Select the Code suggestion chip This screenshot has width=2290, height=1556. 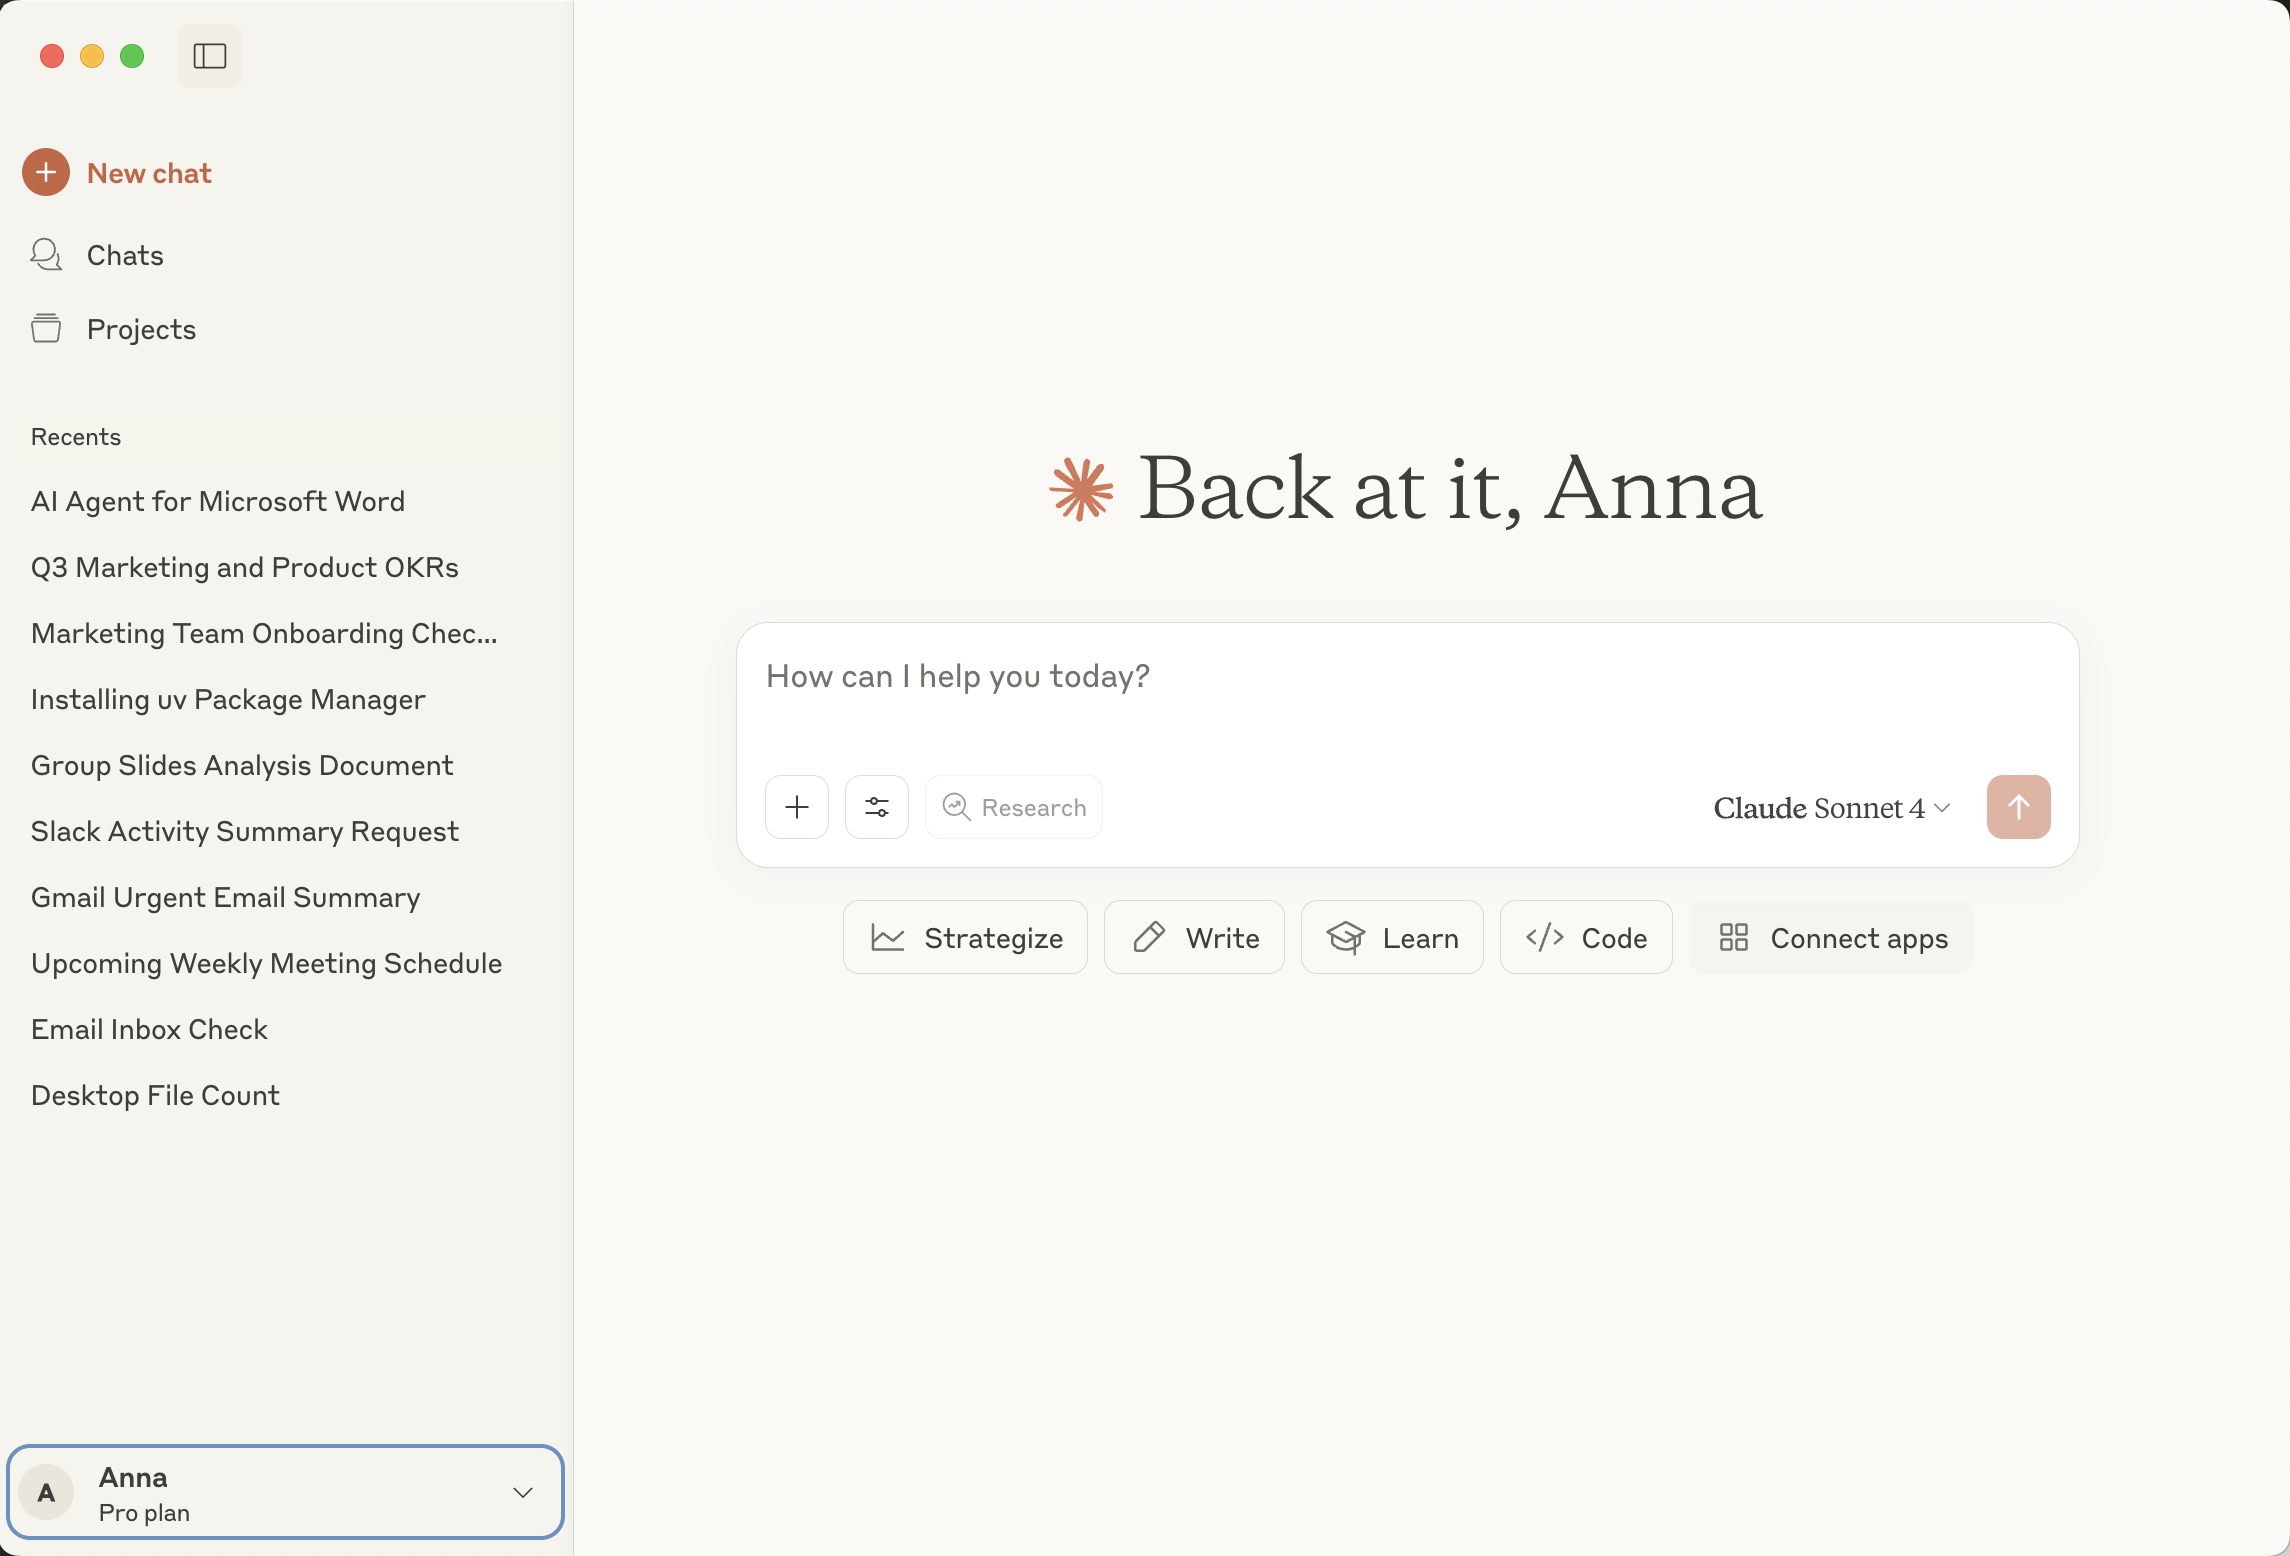[x=1586, y=937]
